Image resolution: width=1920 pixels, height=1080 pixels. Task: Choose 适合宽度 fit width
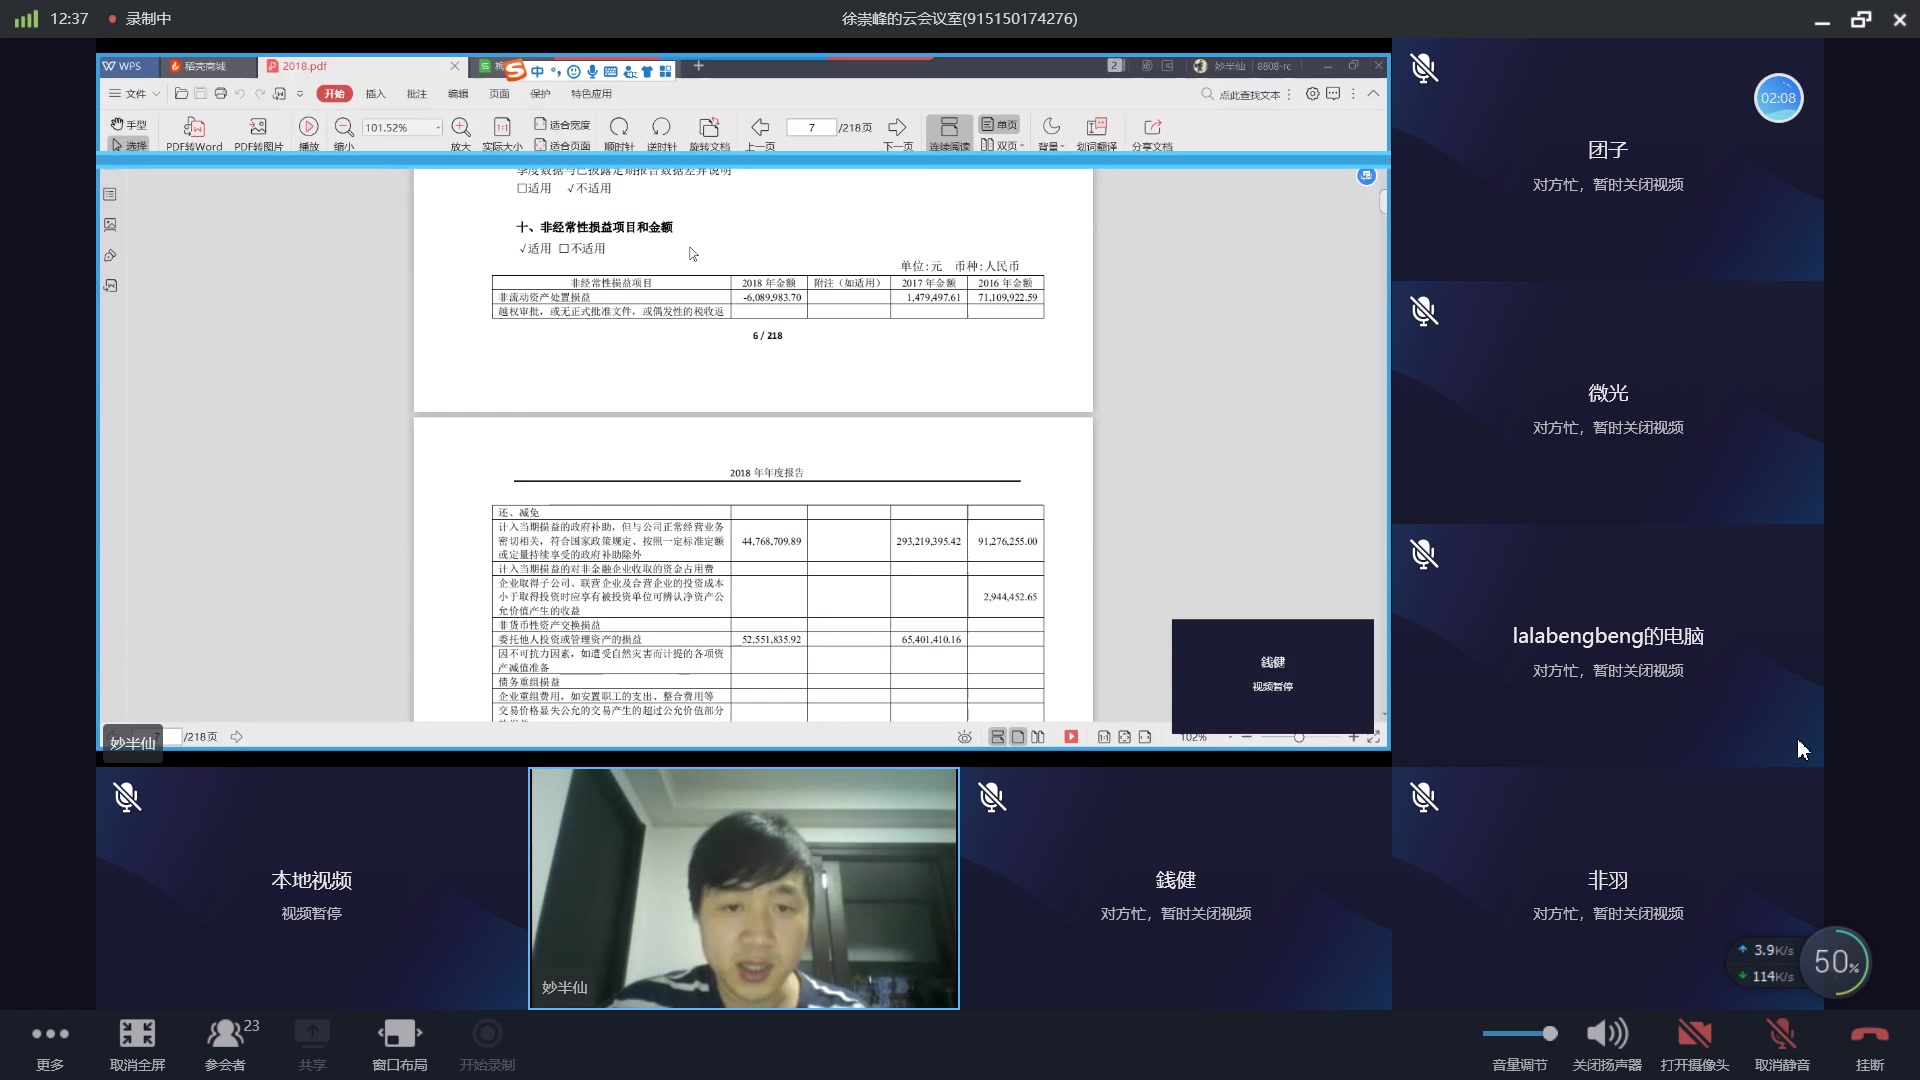point(562,125)
